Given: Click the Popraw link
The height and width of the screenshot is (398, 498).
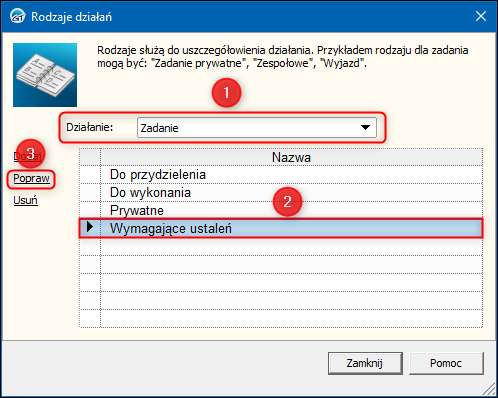Looking at the screenshot, I should point(31,178).
